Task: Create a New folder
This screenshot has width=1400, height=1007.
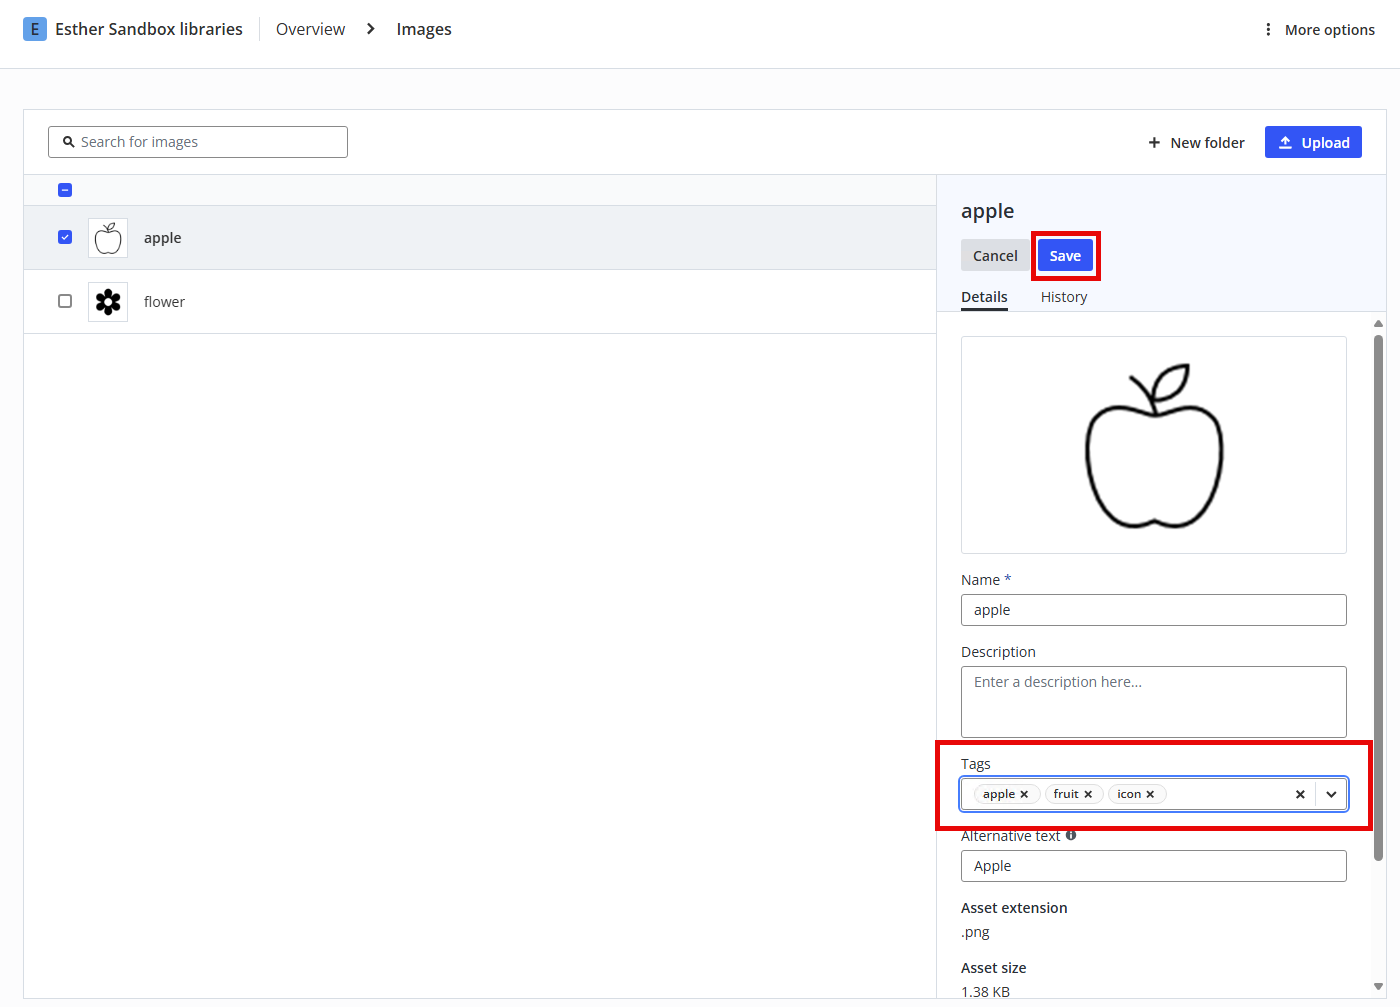Action: coord(1196,143)
